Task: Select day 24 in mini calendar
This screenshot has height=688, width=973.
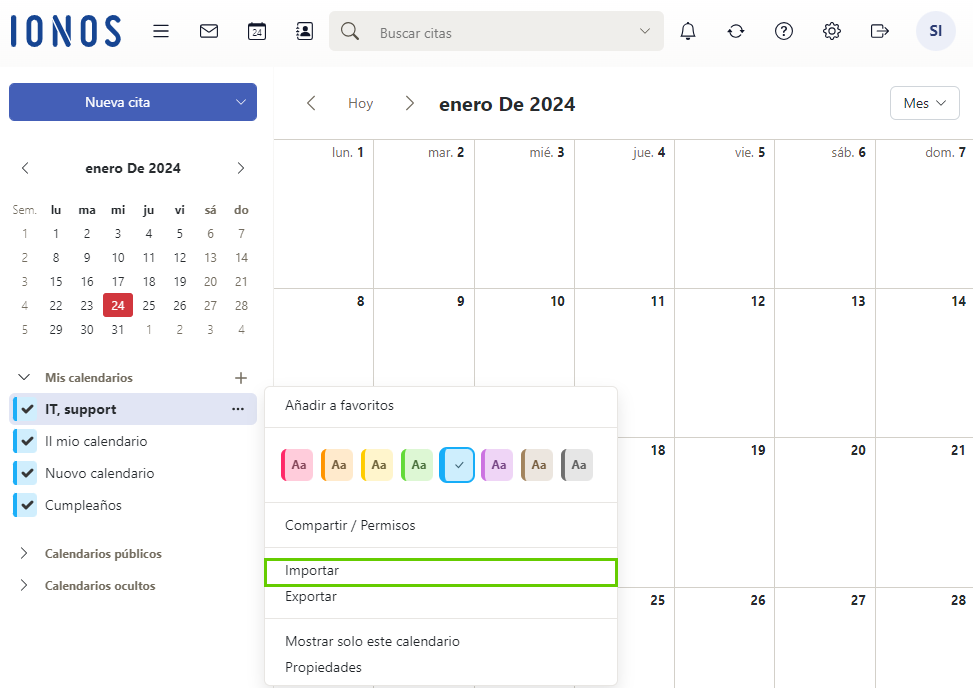Action: (x=118, y=305)
